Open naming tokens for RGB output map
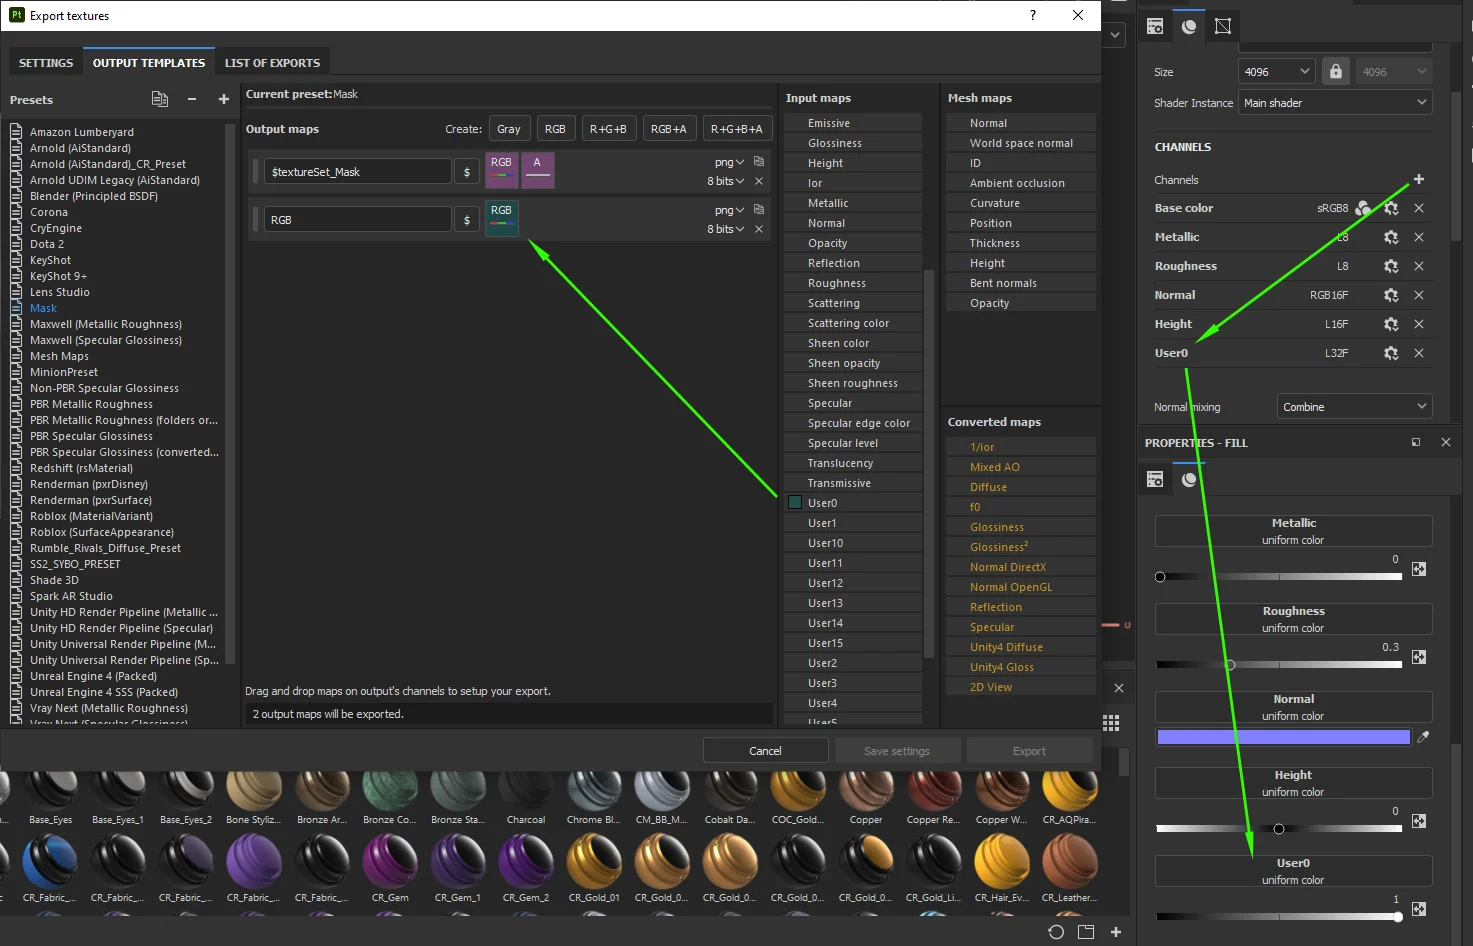Screen dimensions: 1473x946 click(467, 220)
